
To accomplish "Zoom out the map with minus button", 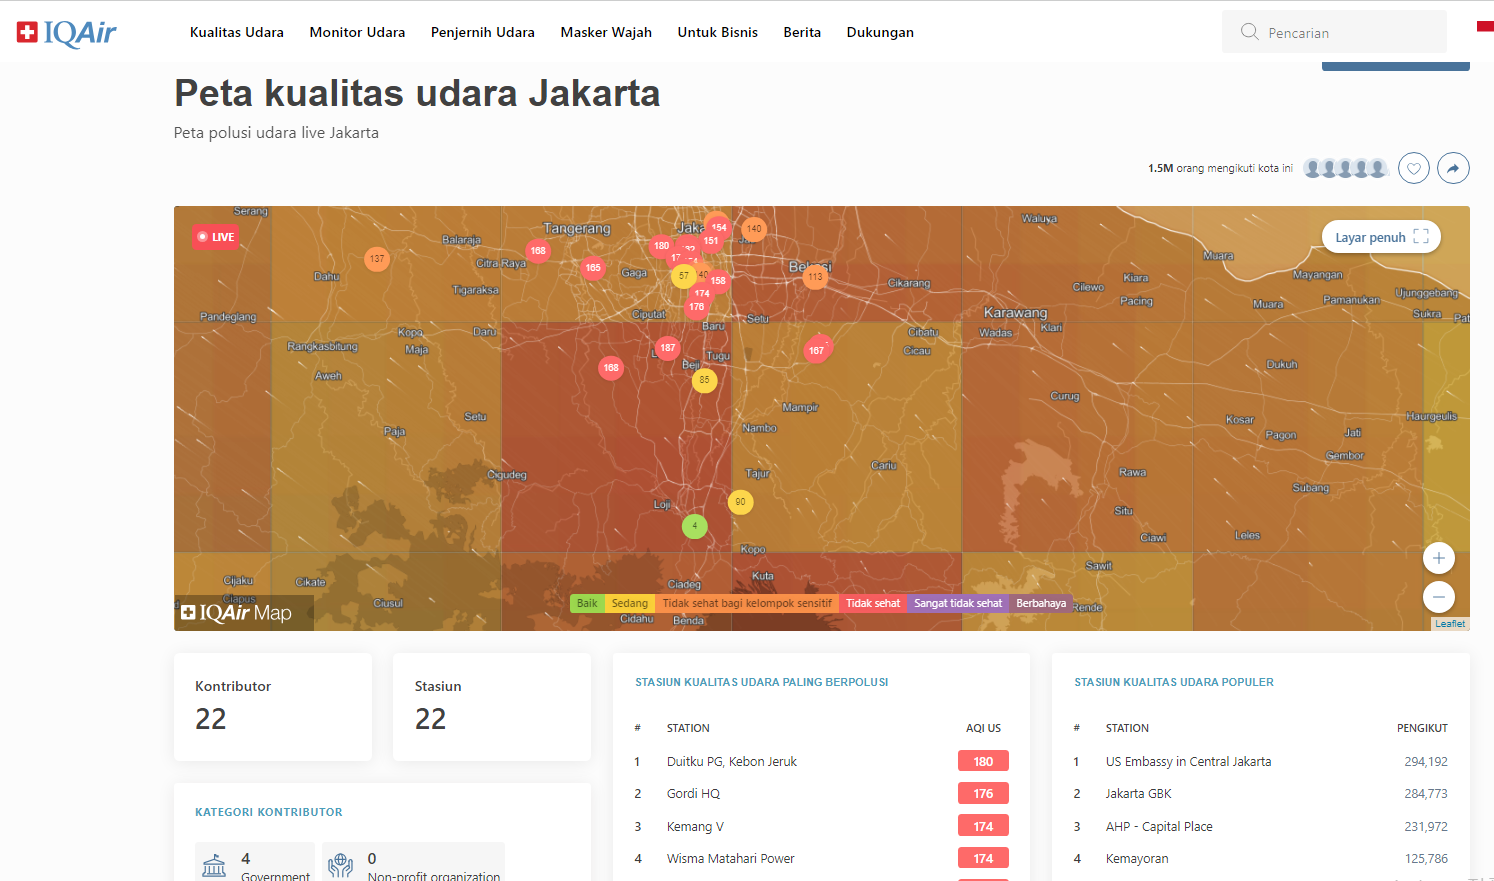I will [x=1438, y=597].
